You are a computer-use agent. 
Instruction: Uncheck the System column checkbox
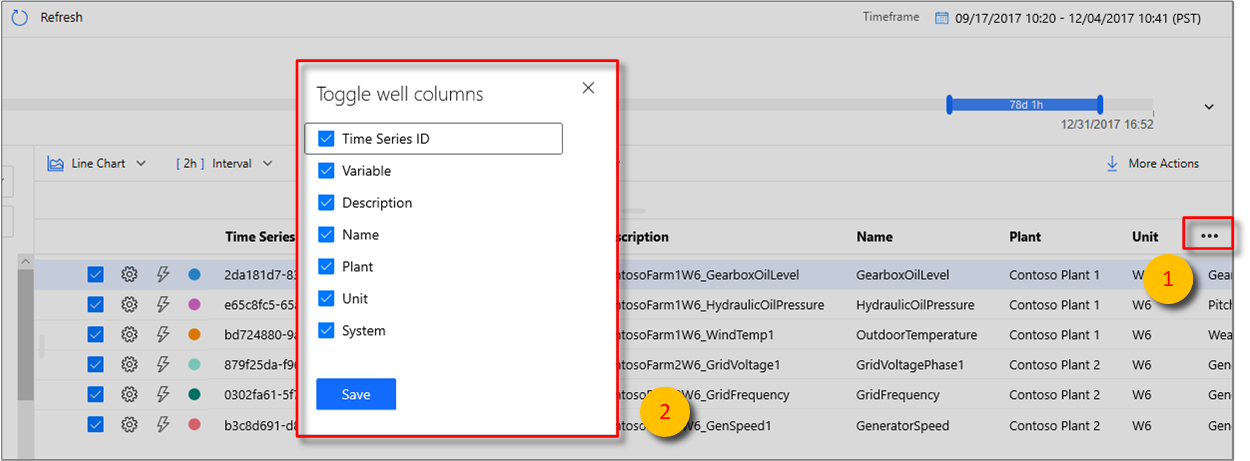[x=325, y=331]
